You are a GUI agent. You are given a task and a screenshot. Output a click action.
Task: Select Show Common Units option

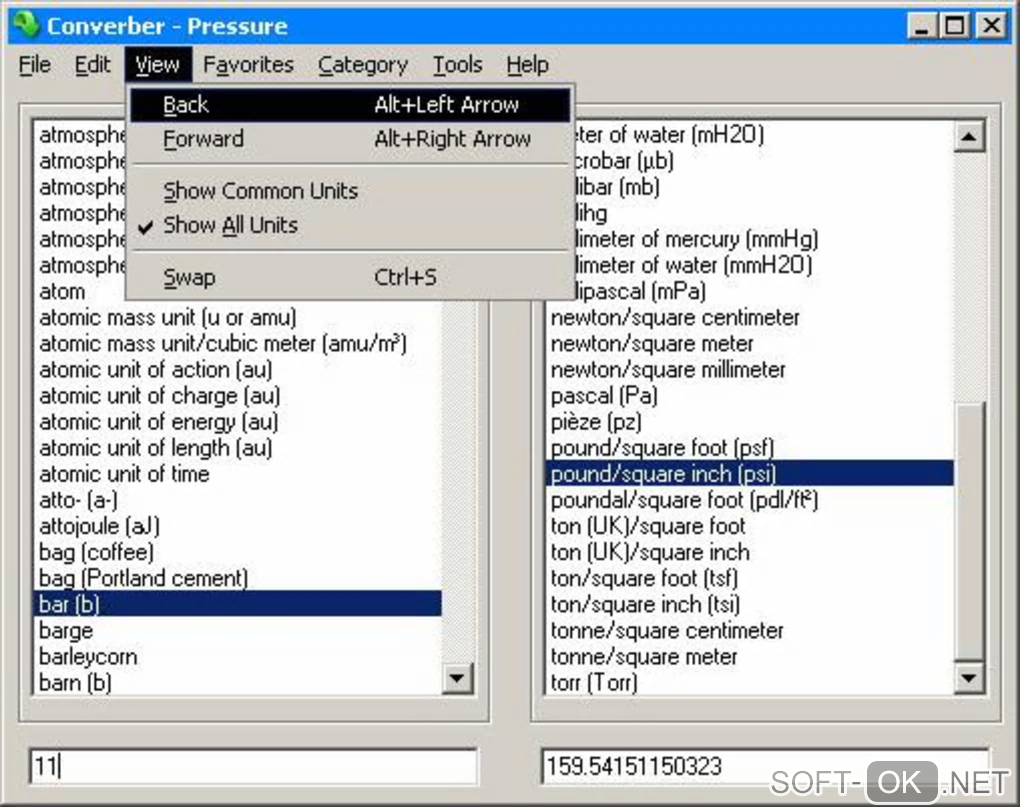coord(350,191)
